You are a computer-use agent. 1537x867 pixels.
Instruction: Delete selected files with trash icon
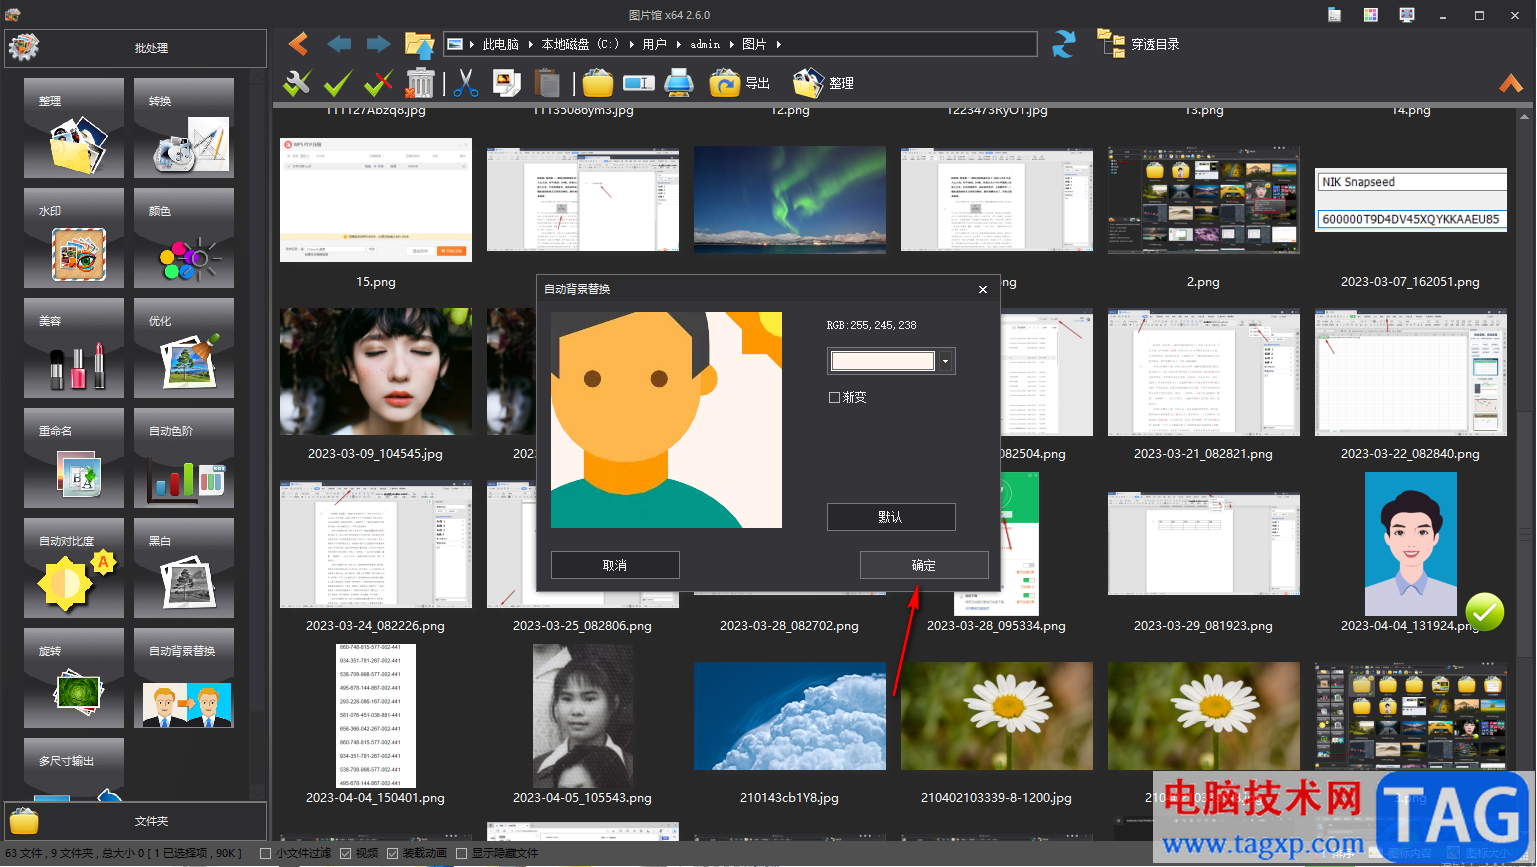point(421,83)
